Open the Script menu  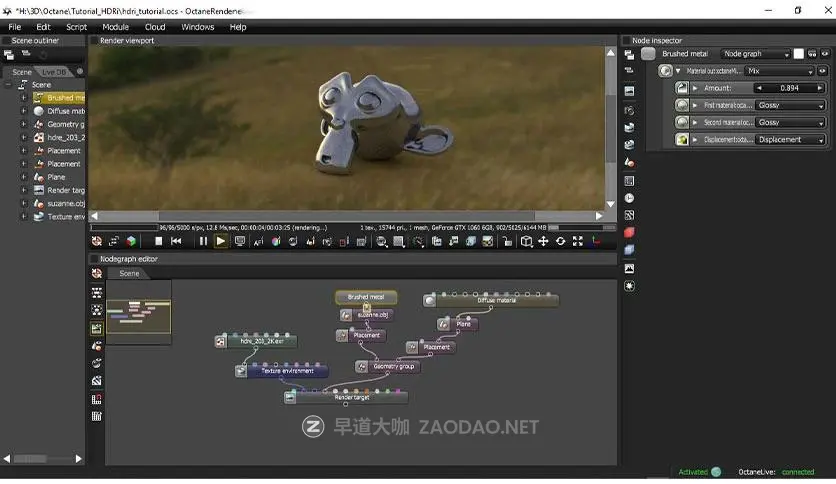coord(76,27)
